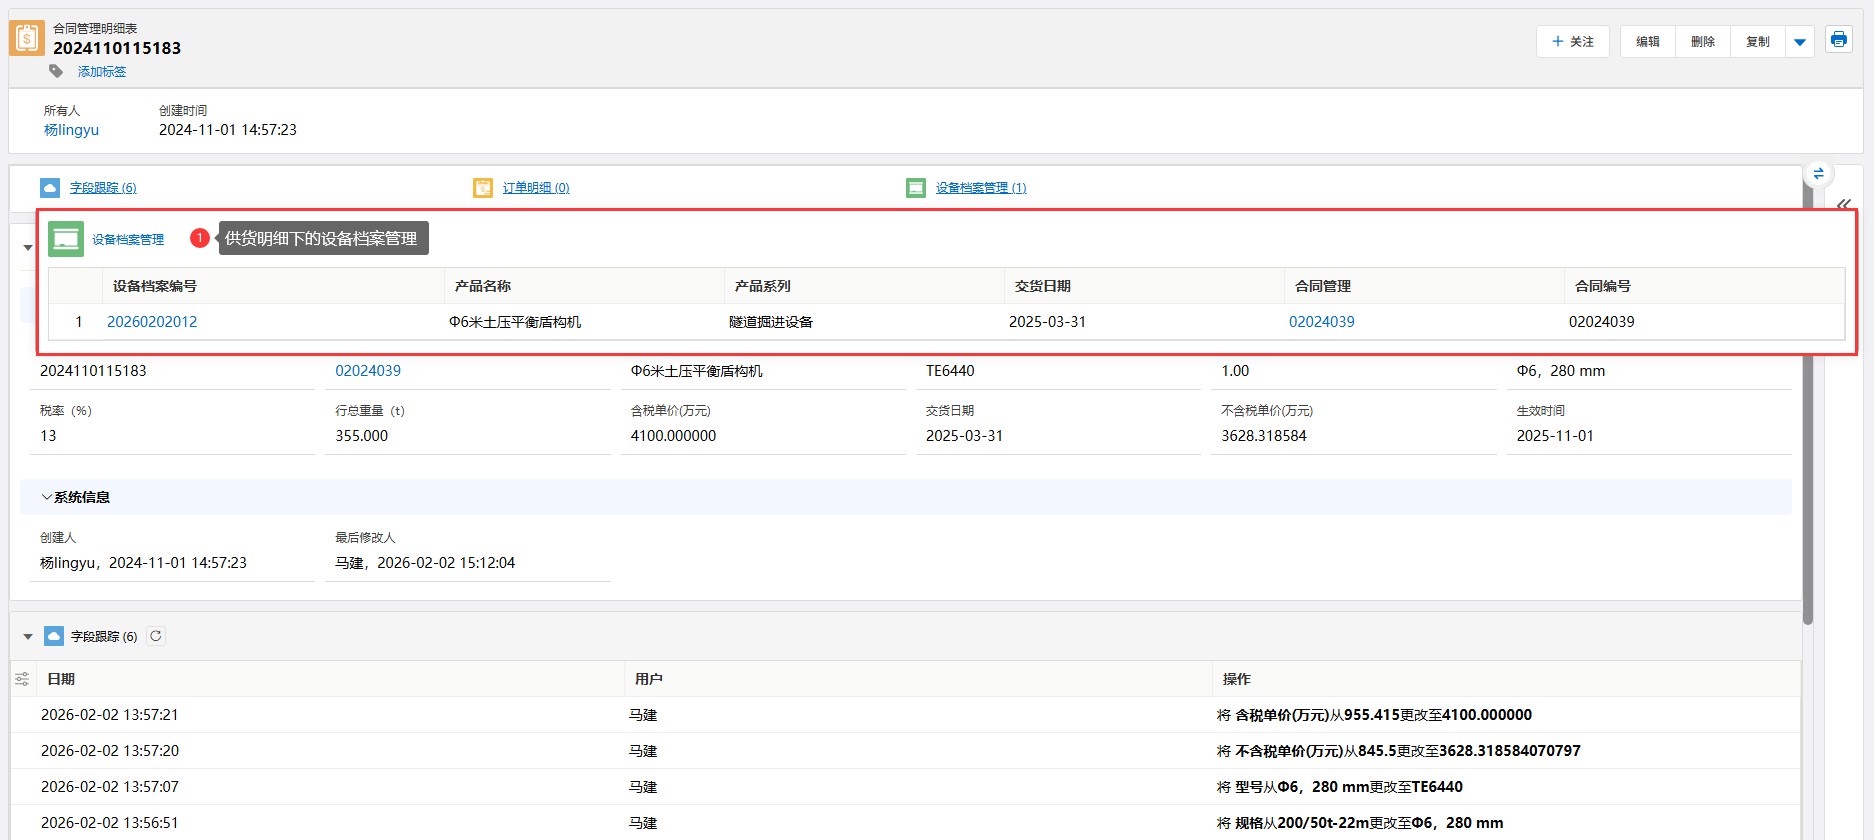This screenshot has height=840, width=1874.
Task: Open the dropdown arrow next to 复制
Action: (x=1800, y=42)
